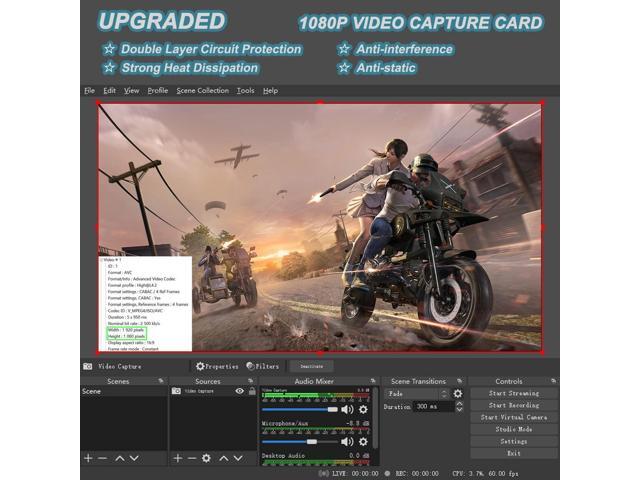Image resolution: width=640 pixels, height=480 pixels.
Task: Undock the Scenes panel
Action: coord(161,381)
